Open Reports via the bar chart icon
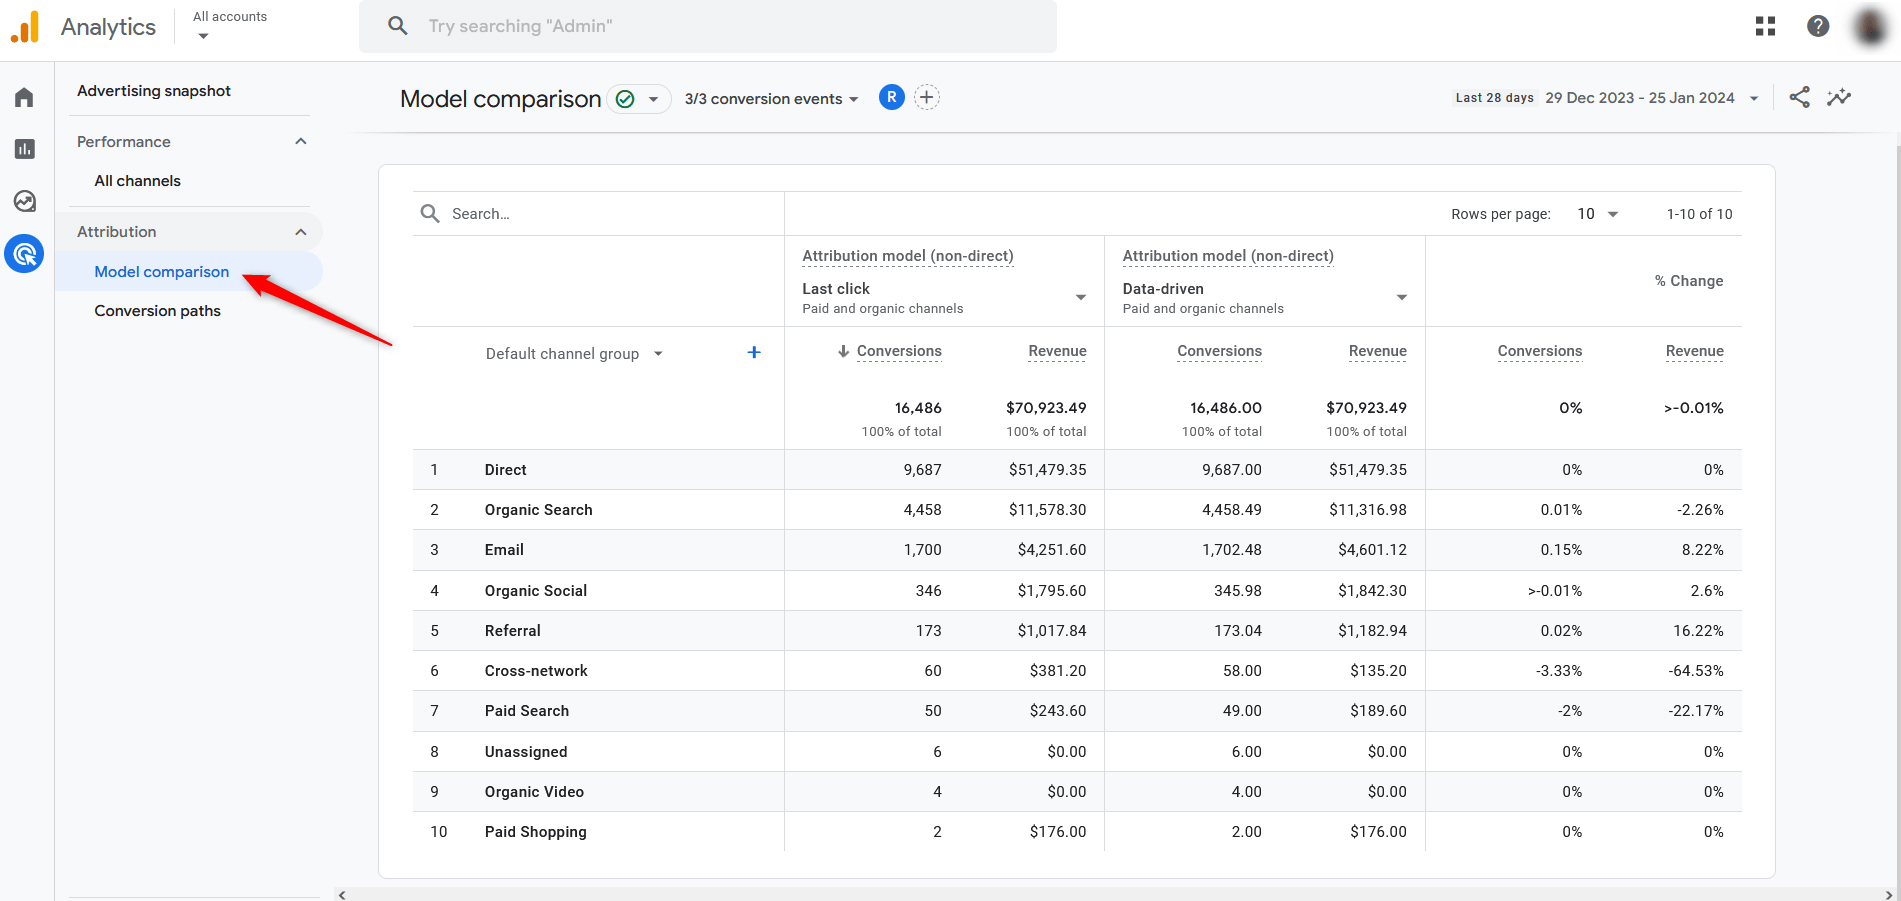Viewport: 1901px width, 901px height. 25,148
